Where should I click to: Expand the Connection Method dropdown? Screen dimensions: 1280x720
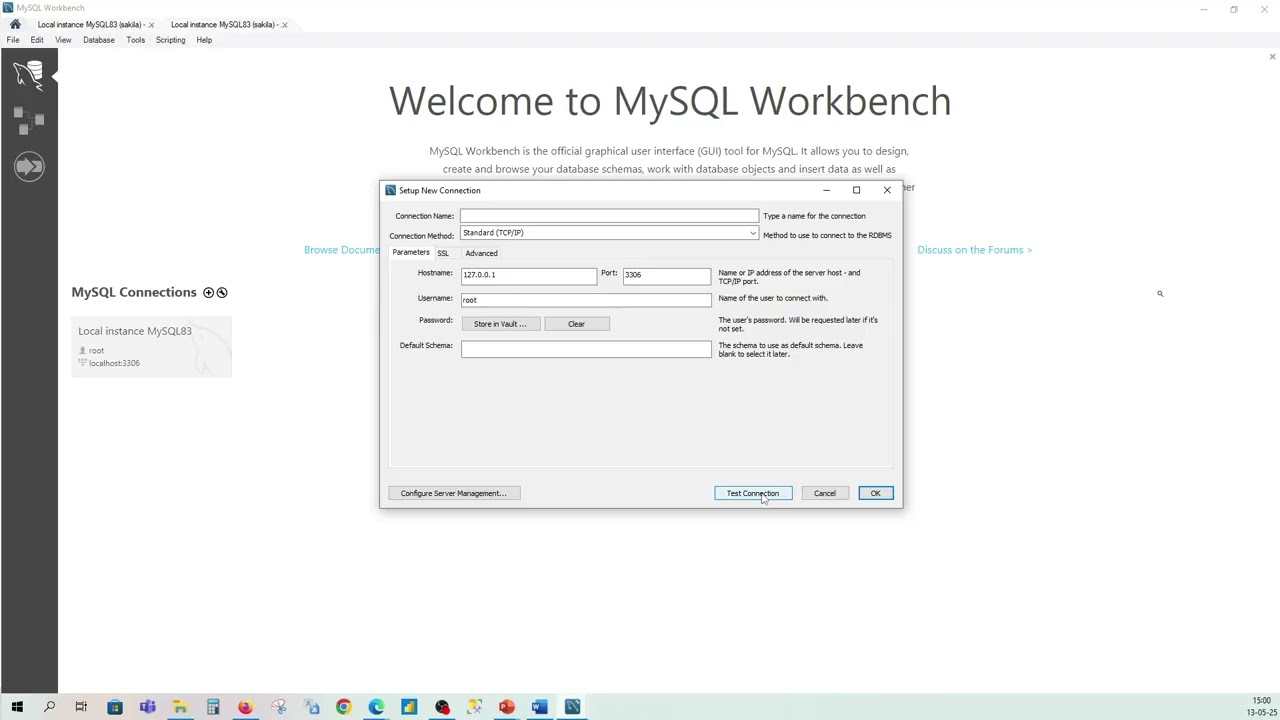click(753, 233)
